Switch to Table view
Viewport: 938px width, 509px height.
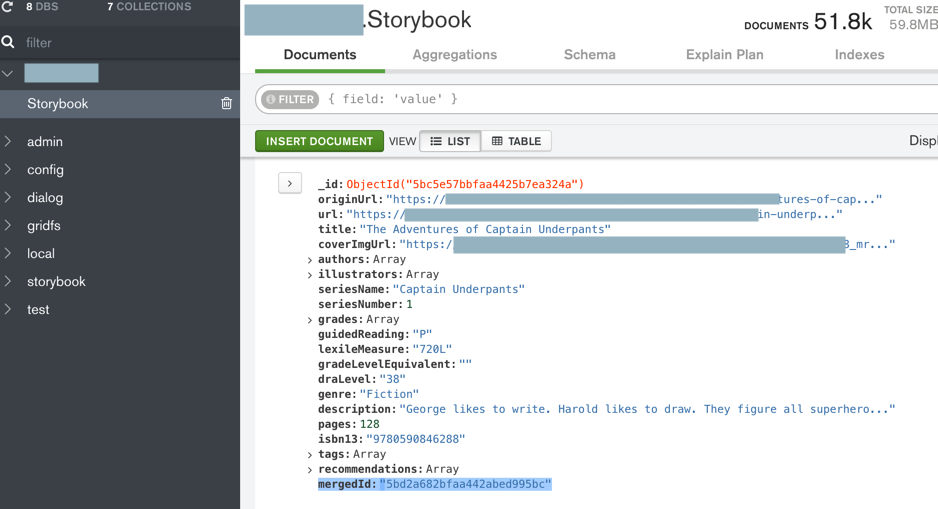[x=516, y=141]
